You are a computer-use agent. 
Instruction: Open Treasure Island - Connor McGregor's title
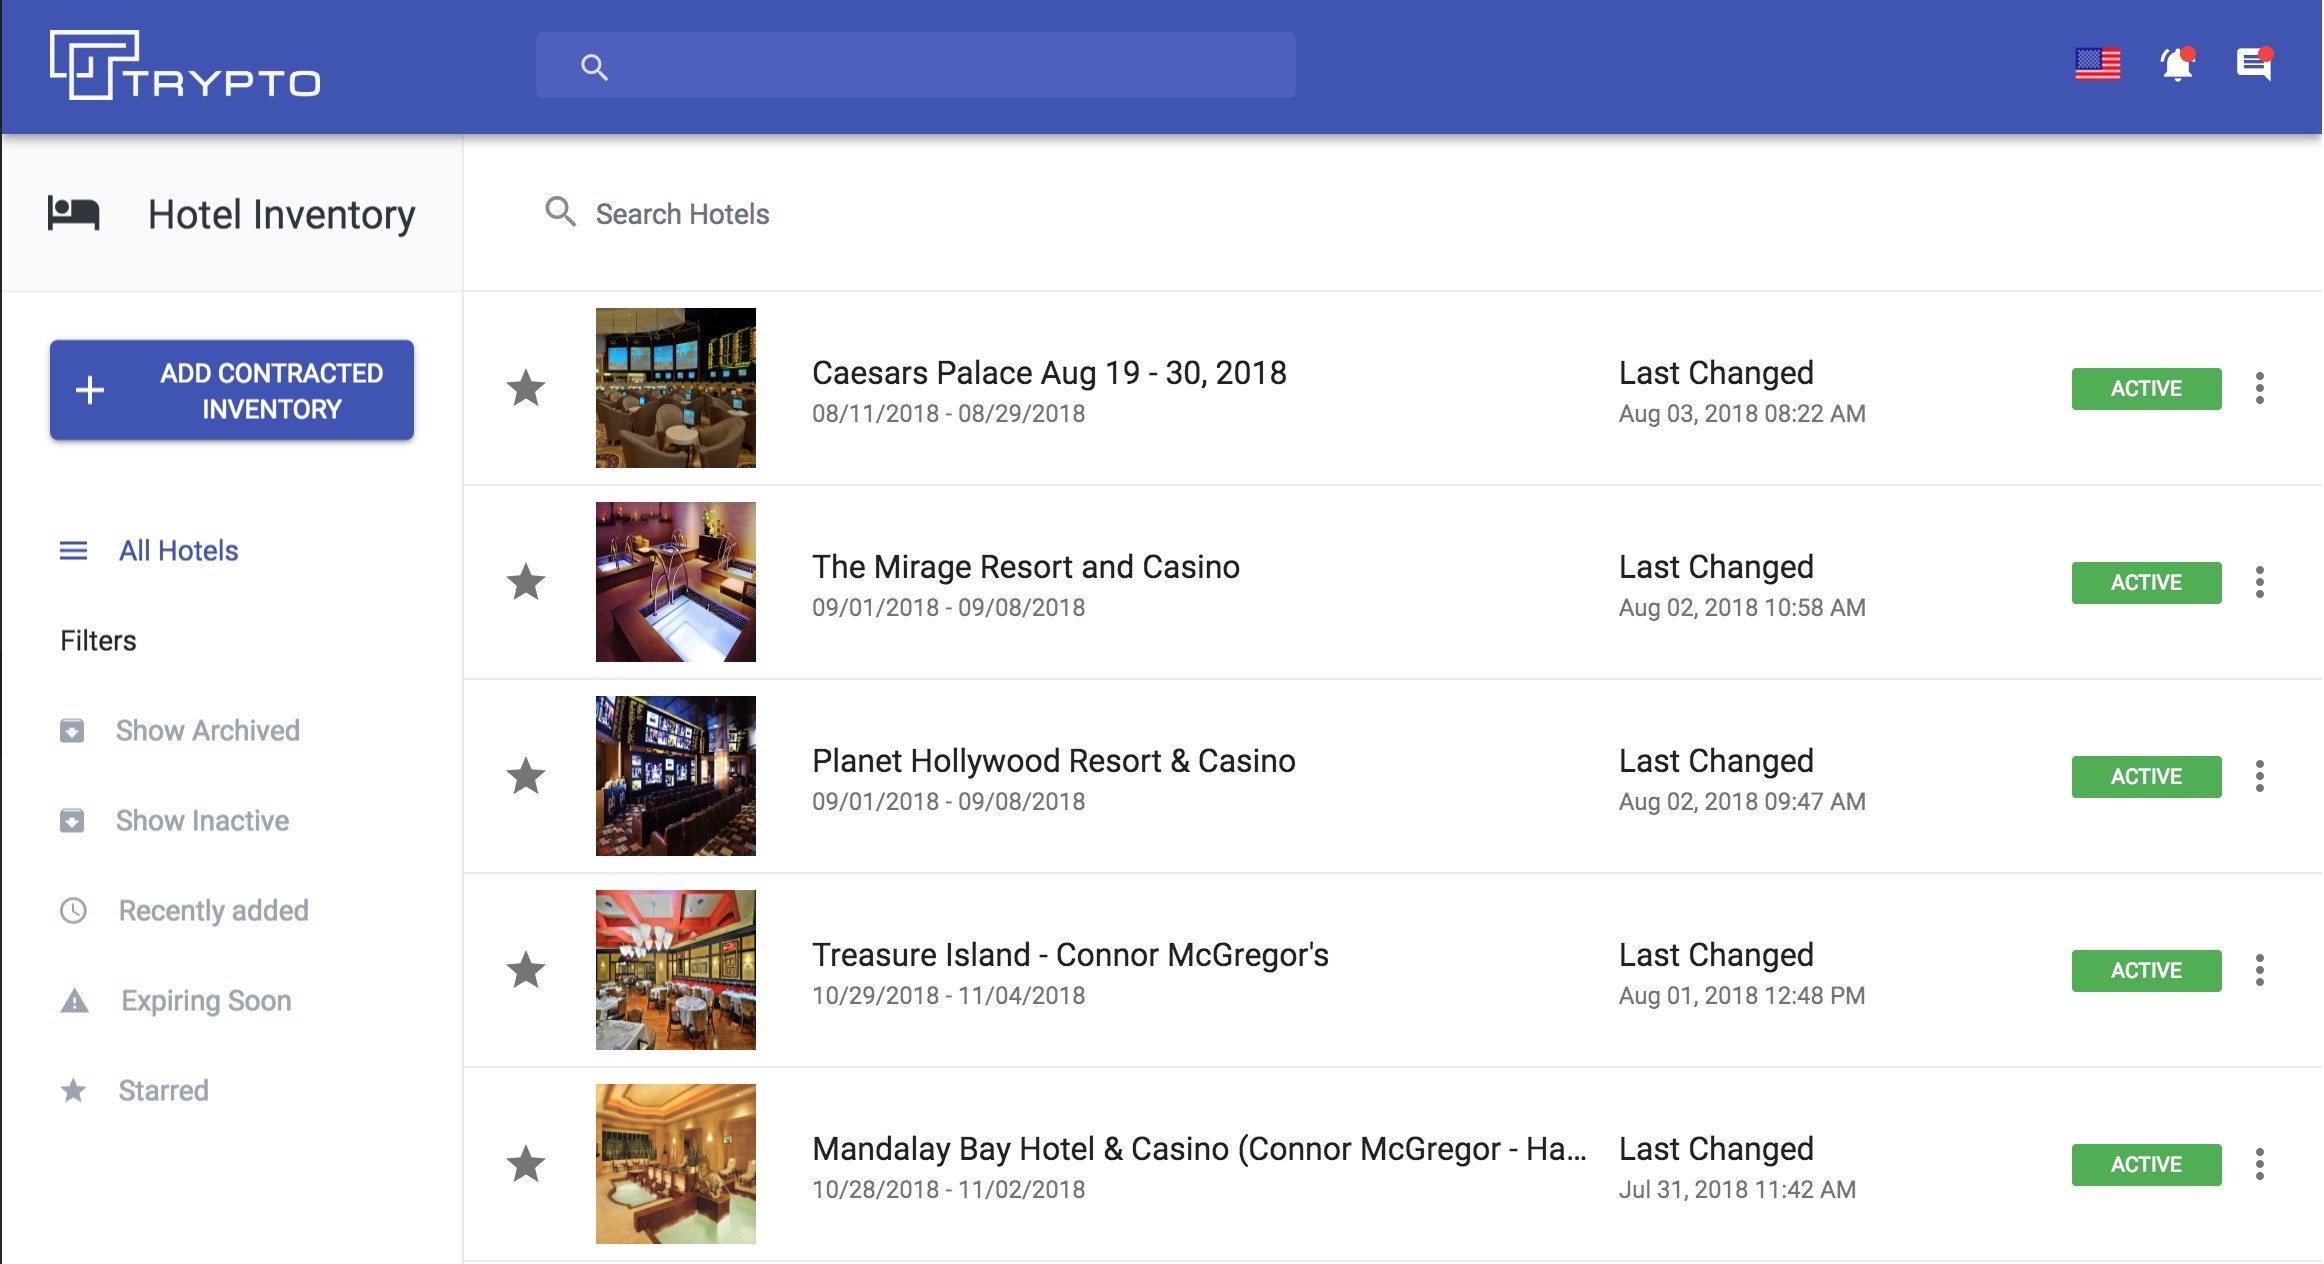coord(1070,954)
